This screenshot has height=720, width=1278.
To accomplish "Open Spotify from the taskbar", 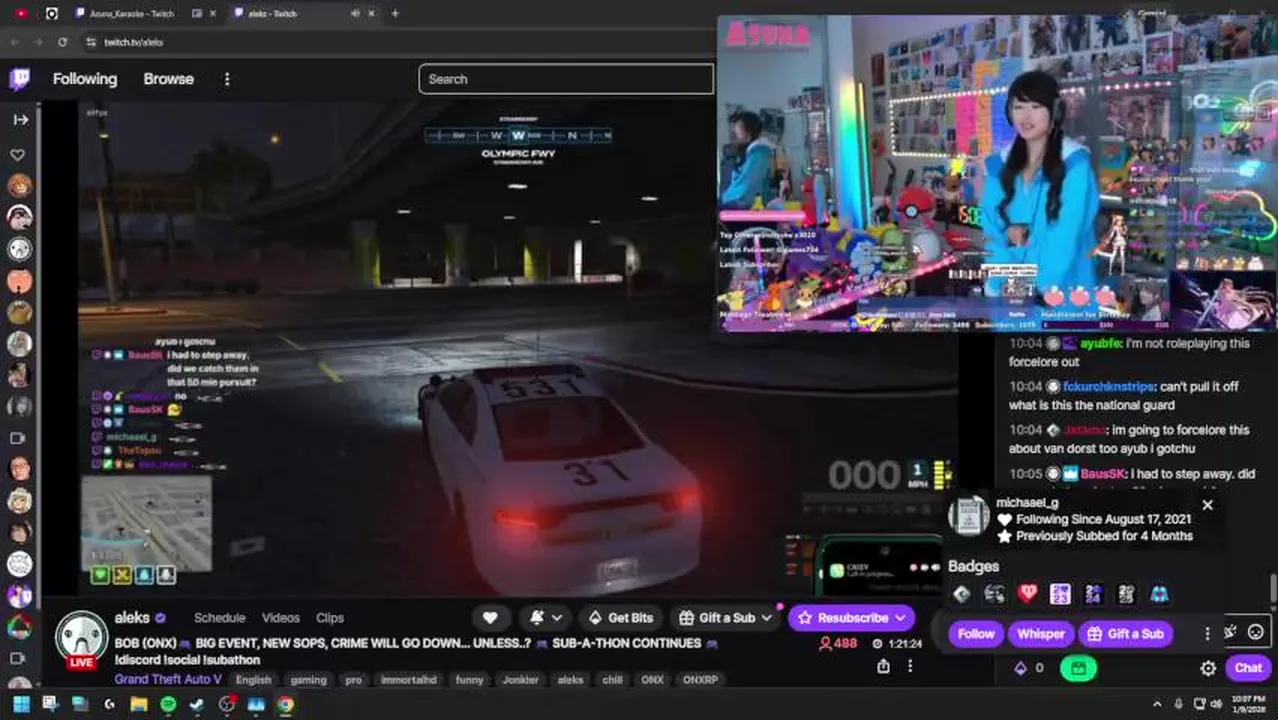I will coord(168,704).
